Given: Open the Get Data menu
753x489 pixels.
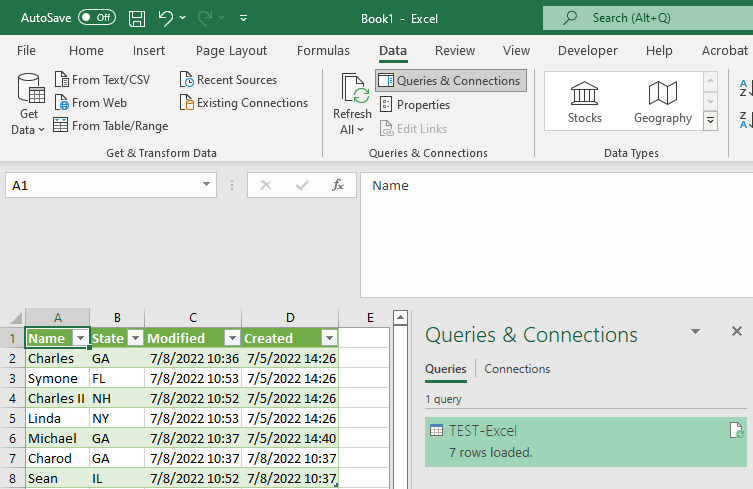Looking at the screenshot, I should (29, 105).
